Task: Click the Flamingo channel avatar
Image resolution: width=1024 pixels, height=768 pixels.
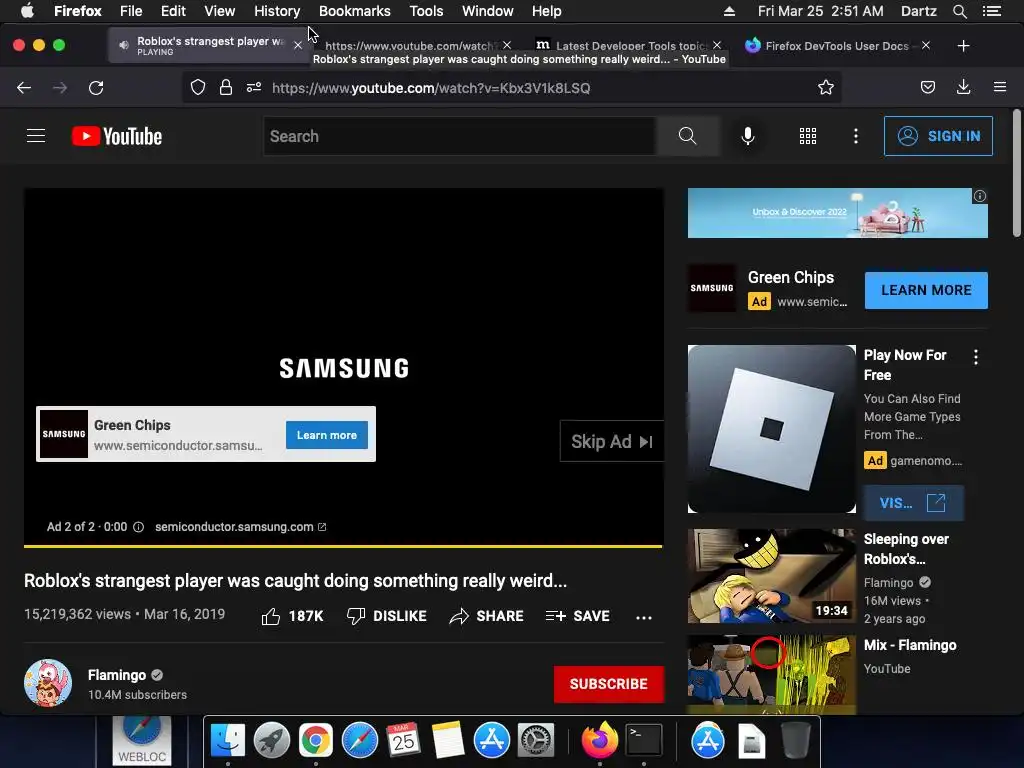Action: [x=48, y=683]
